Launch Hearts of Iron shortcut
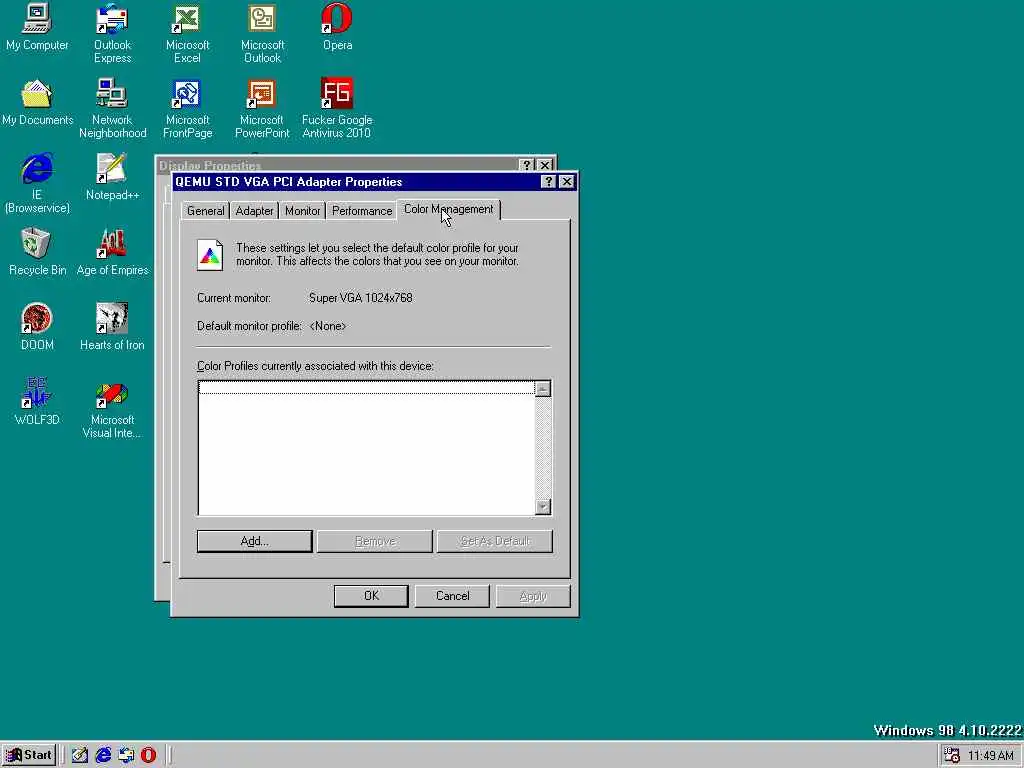Viewport: 1024px width, 768px height. coord(112,328)
